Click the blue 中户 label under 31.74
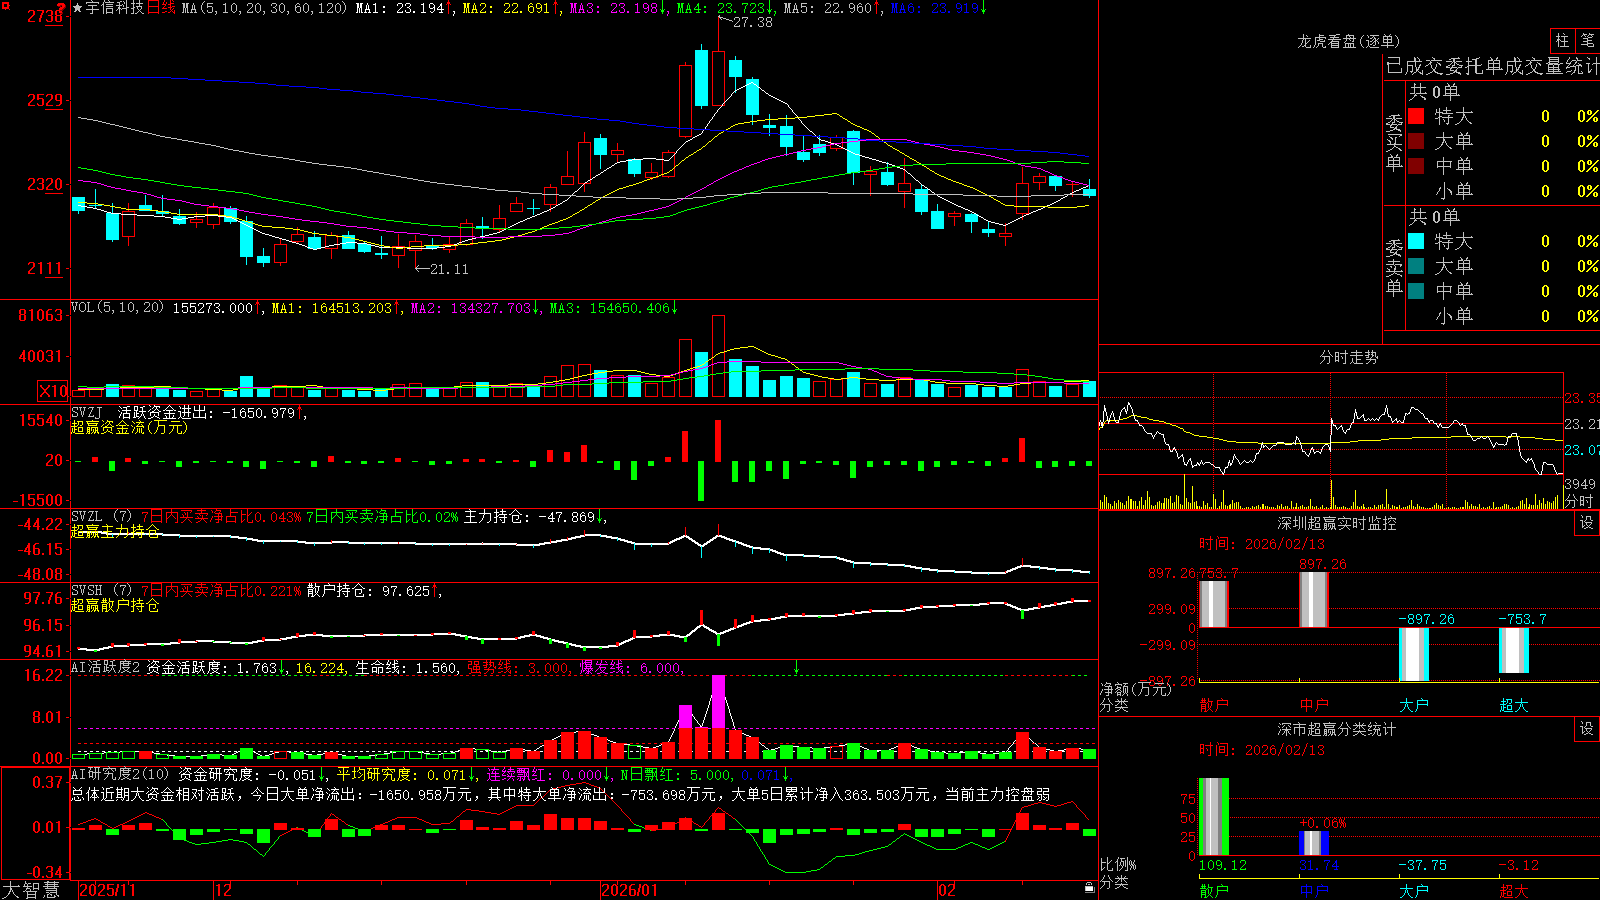 pyautogui.click(x=1313, y=890)
